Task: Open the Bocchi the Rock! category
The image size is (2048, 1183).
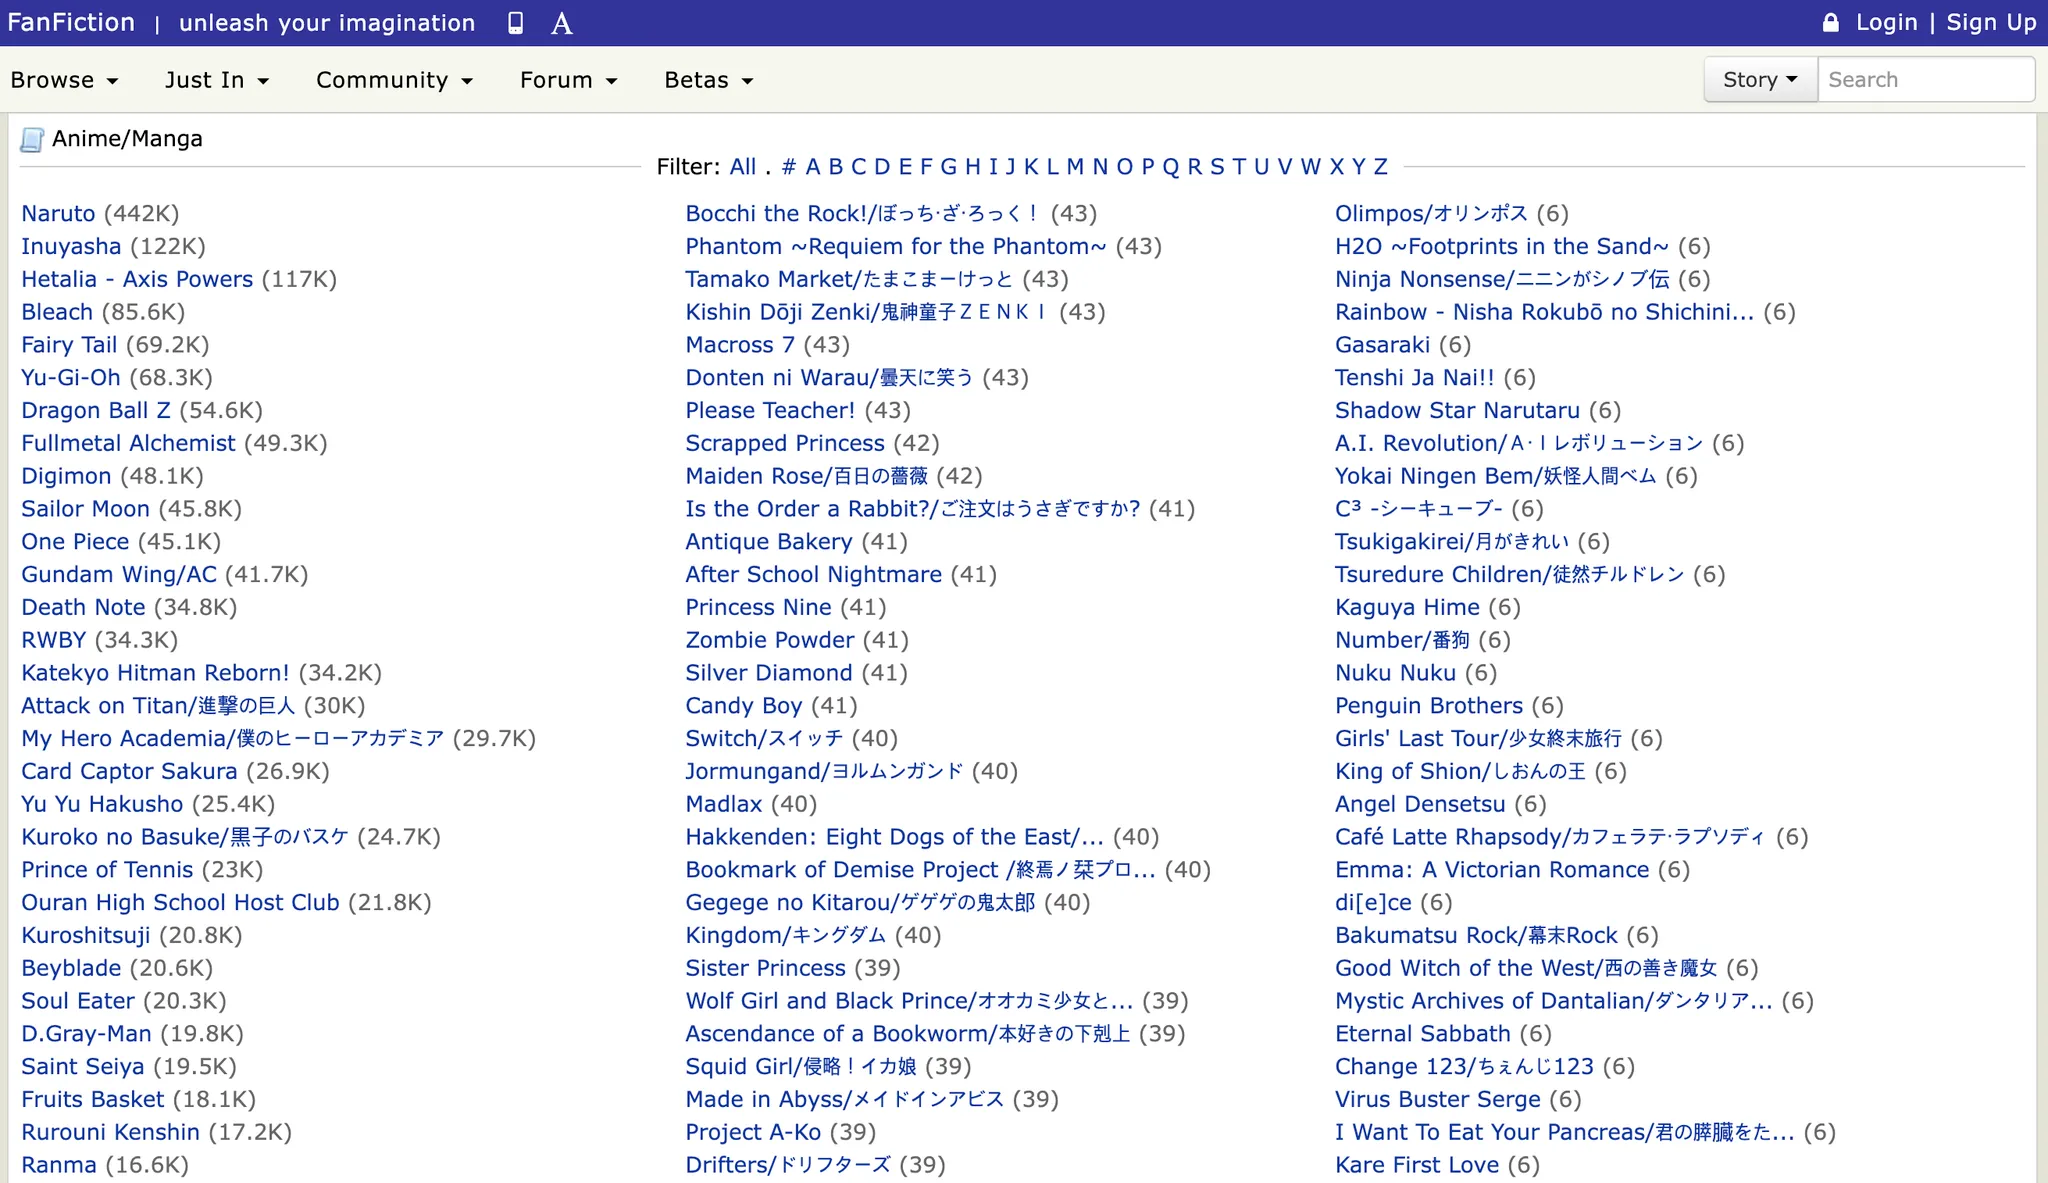Action: pyautogui.click(x=863, y=213)
